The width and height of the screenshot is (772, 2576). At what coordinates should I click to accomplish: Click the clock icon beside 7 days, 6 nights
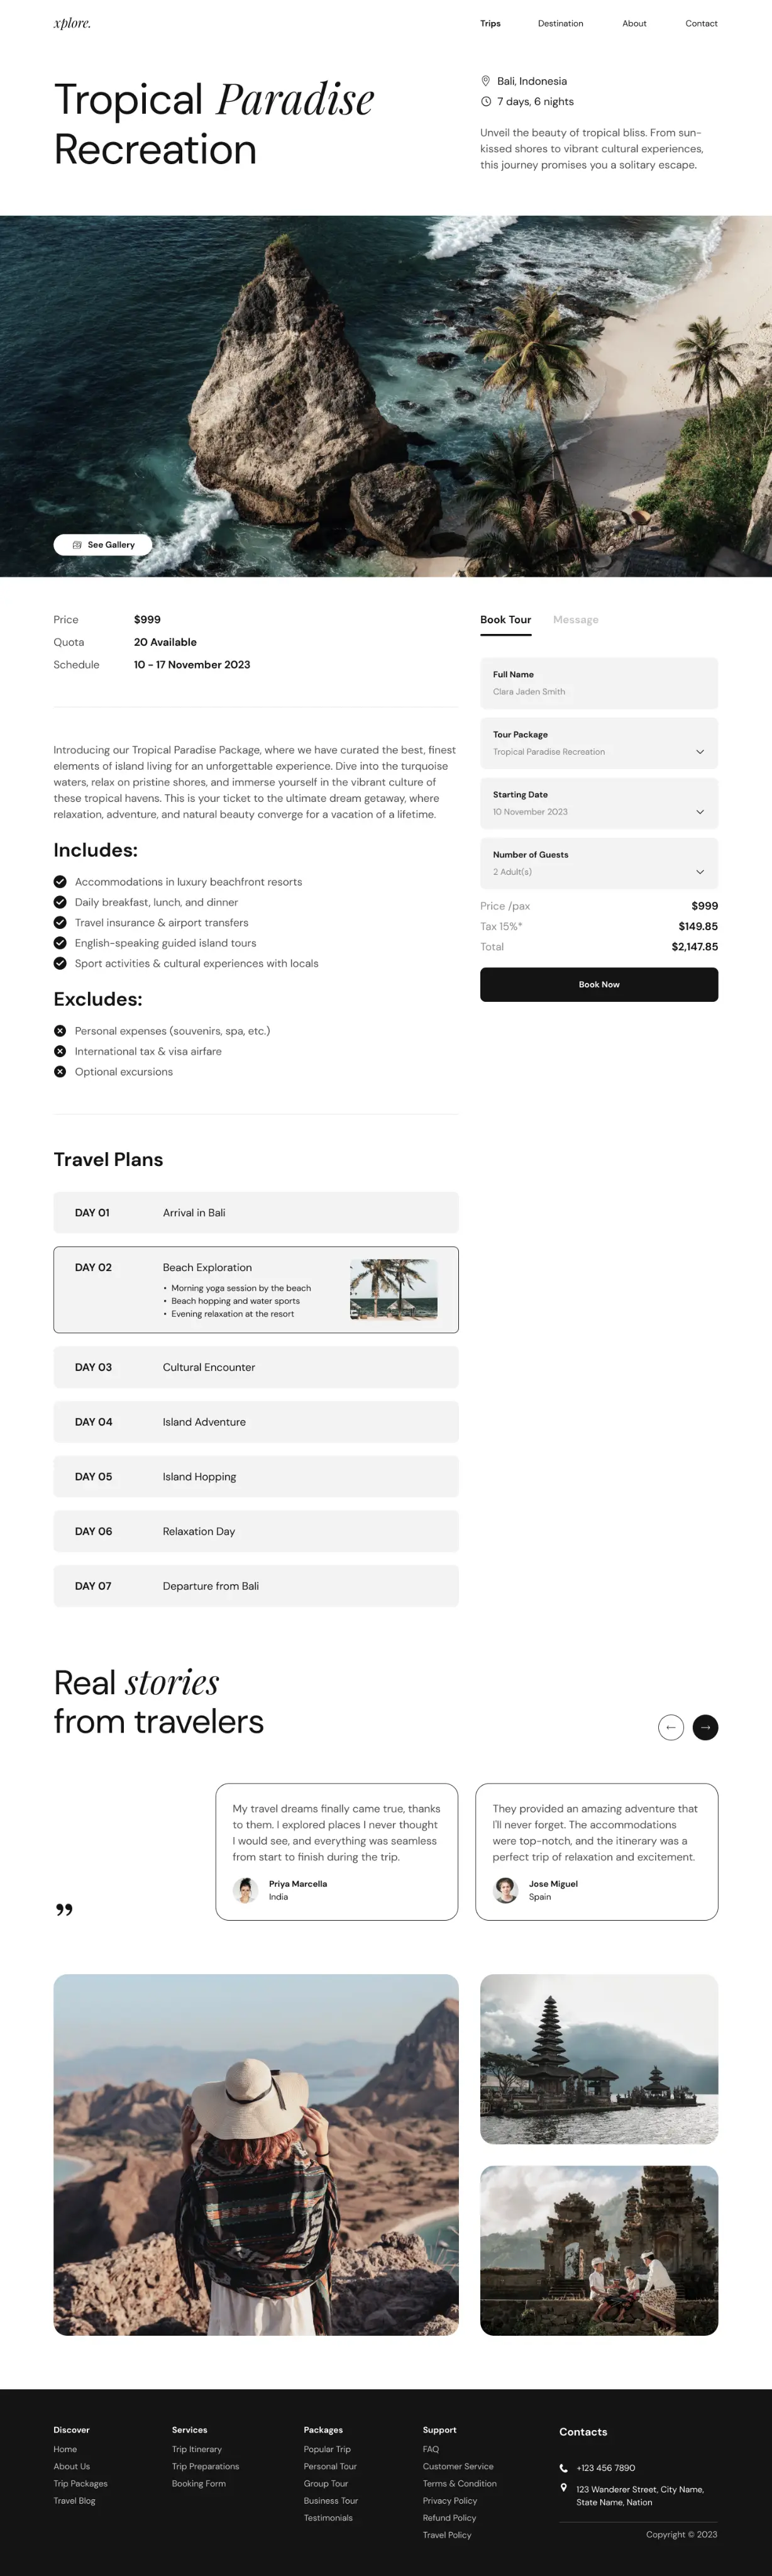(486, 102)
